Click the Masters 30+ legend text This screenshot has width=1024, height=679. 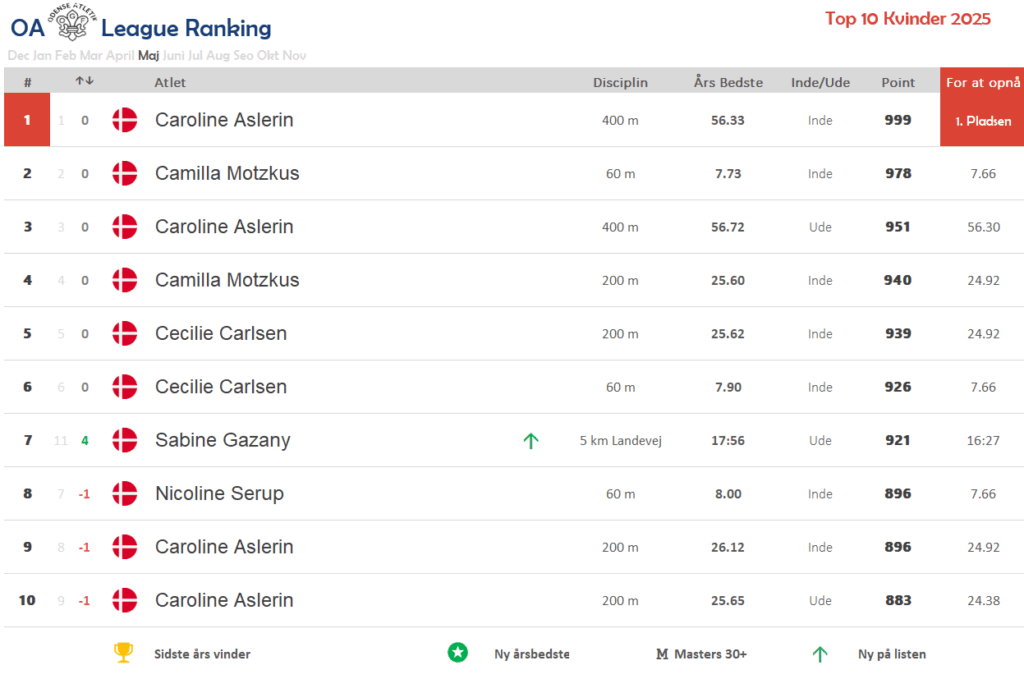(x=710, y=654)
